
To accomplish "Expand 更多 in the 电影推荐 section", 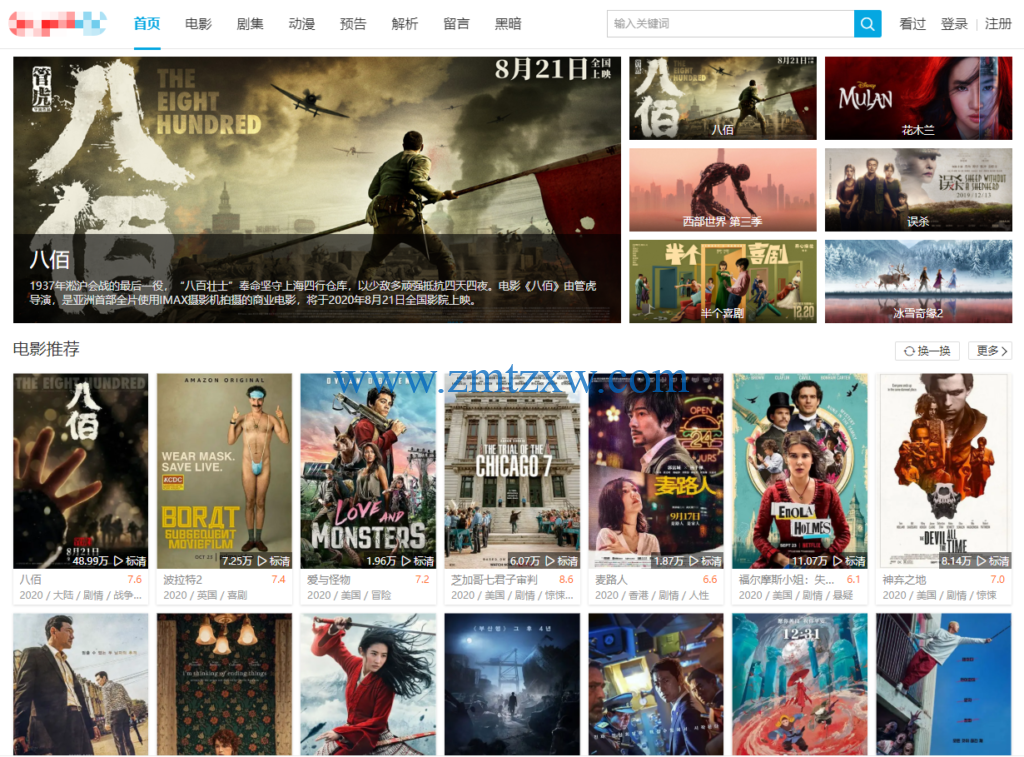I will [x=990, y=351].
